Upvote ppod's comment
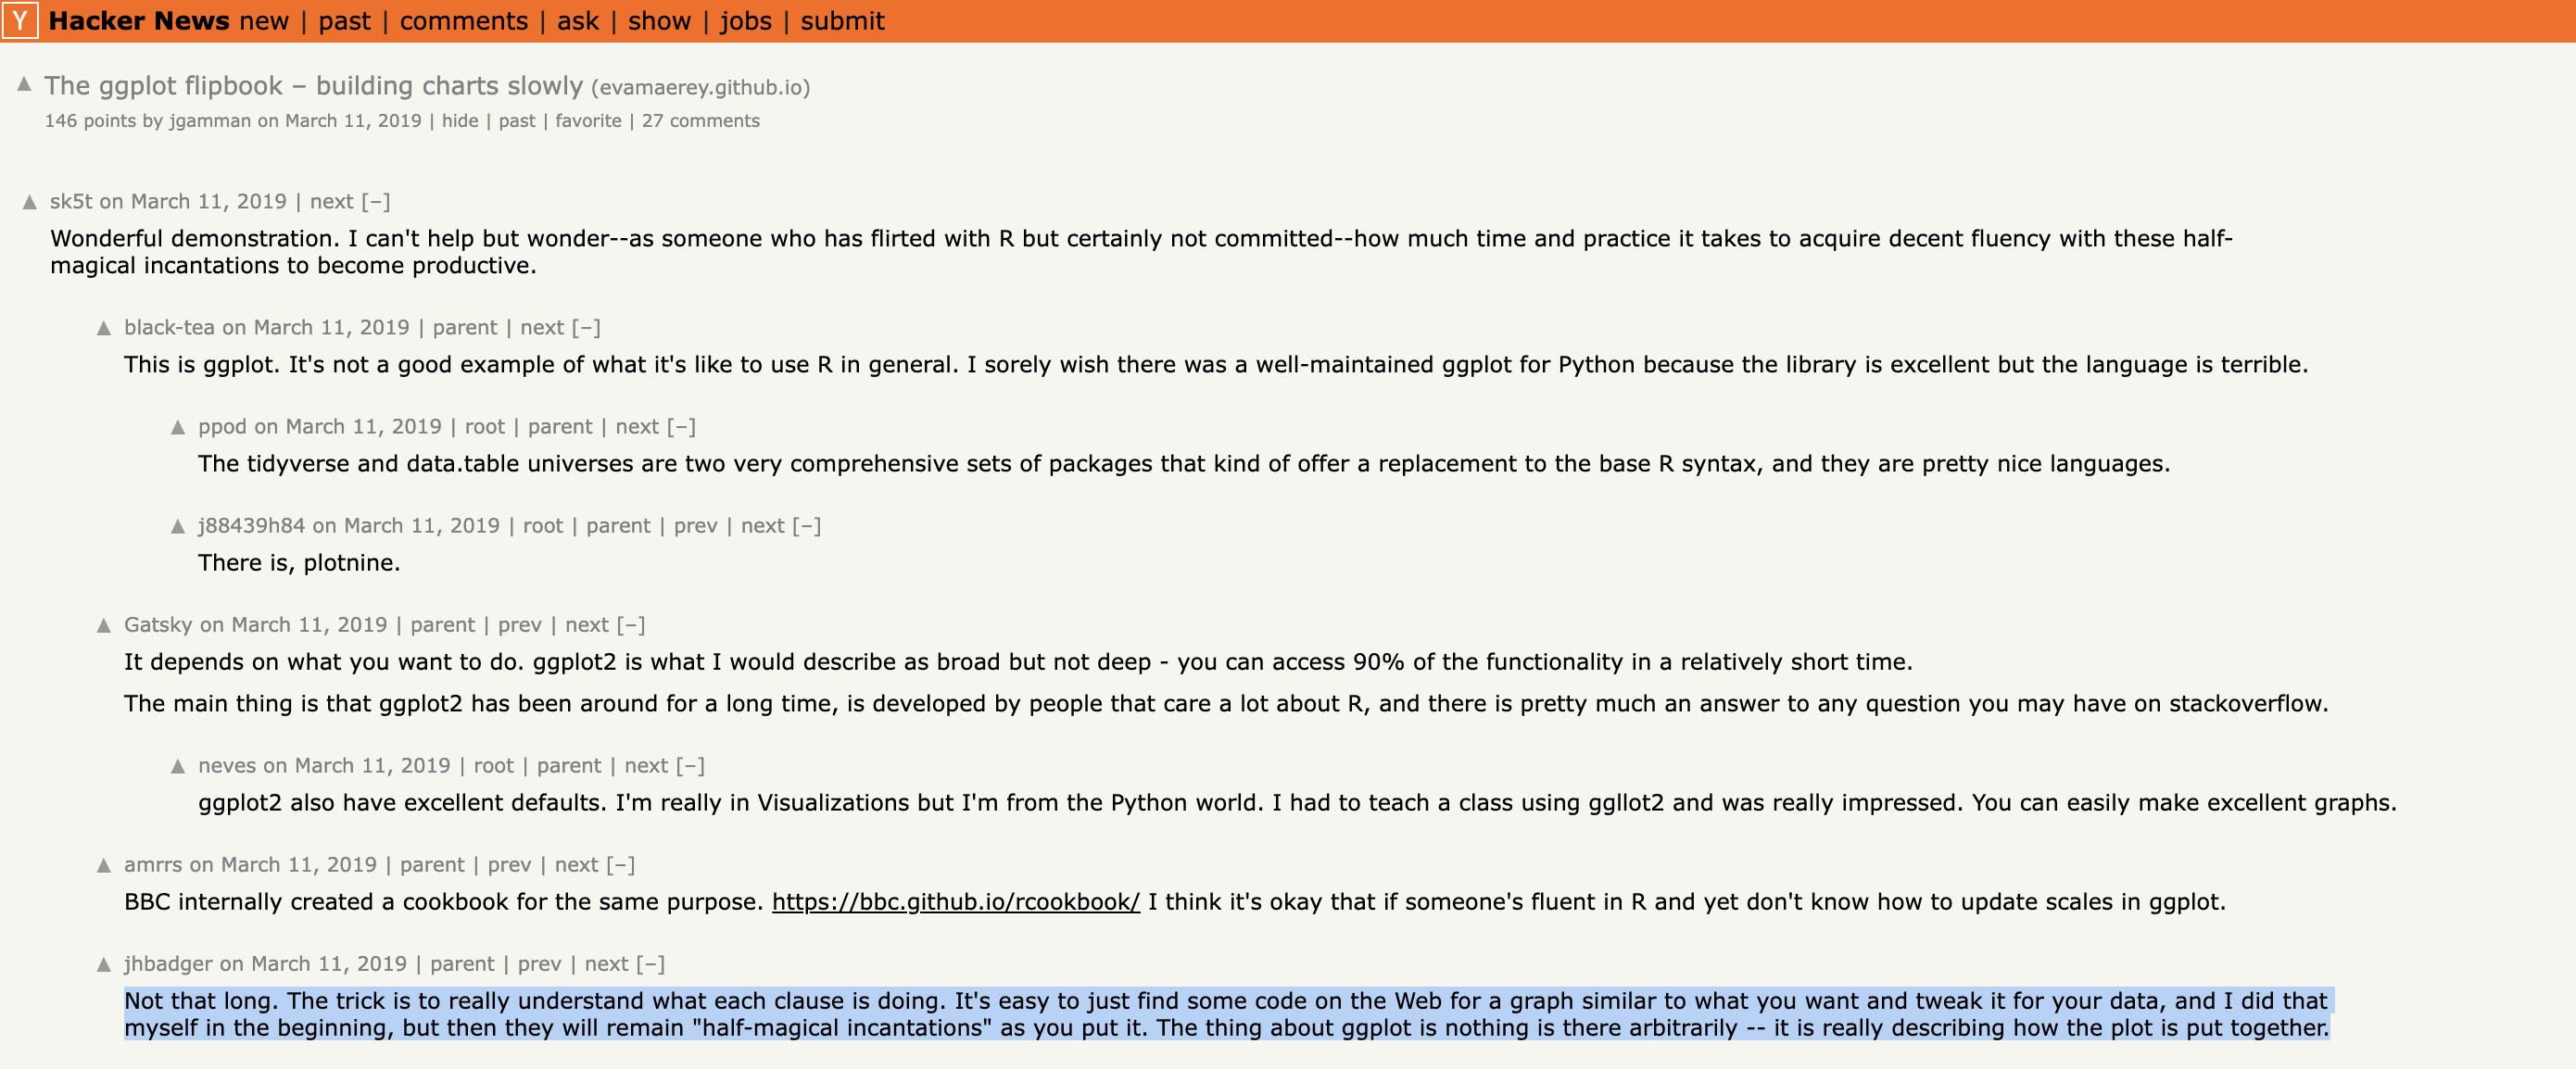This screenshot has height=1069, width=2576. [x=178, y=428]
